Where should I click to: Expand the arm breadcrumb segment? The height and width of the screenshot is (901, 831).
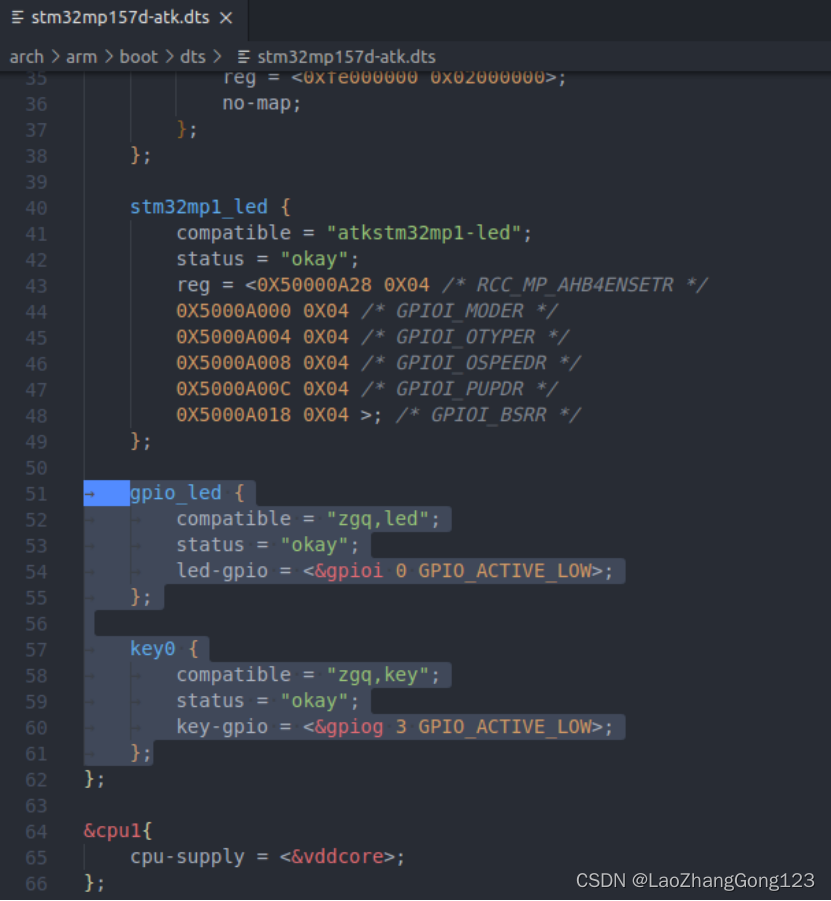pyautogui.click(x=82, y=57)
